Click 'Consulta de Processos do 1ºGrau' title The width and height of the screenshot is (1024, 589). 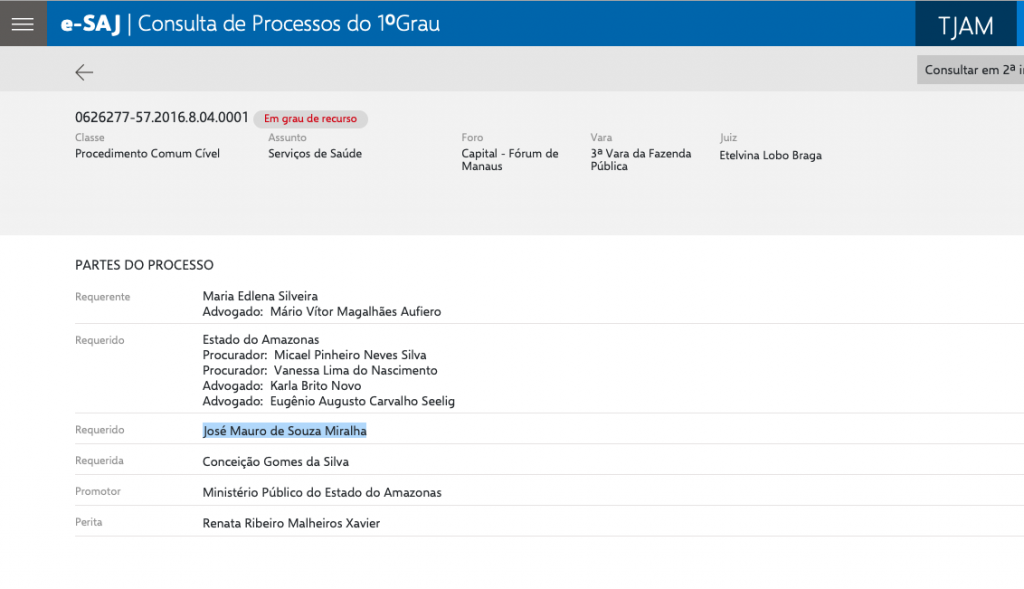[289, 24]
